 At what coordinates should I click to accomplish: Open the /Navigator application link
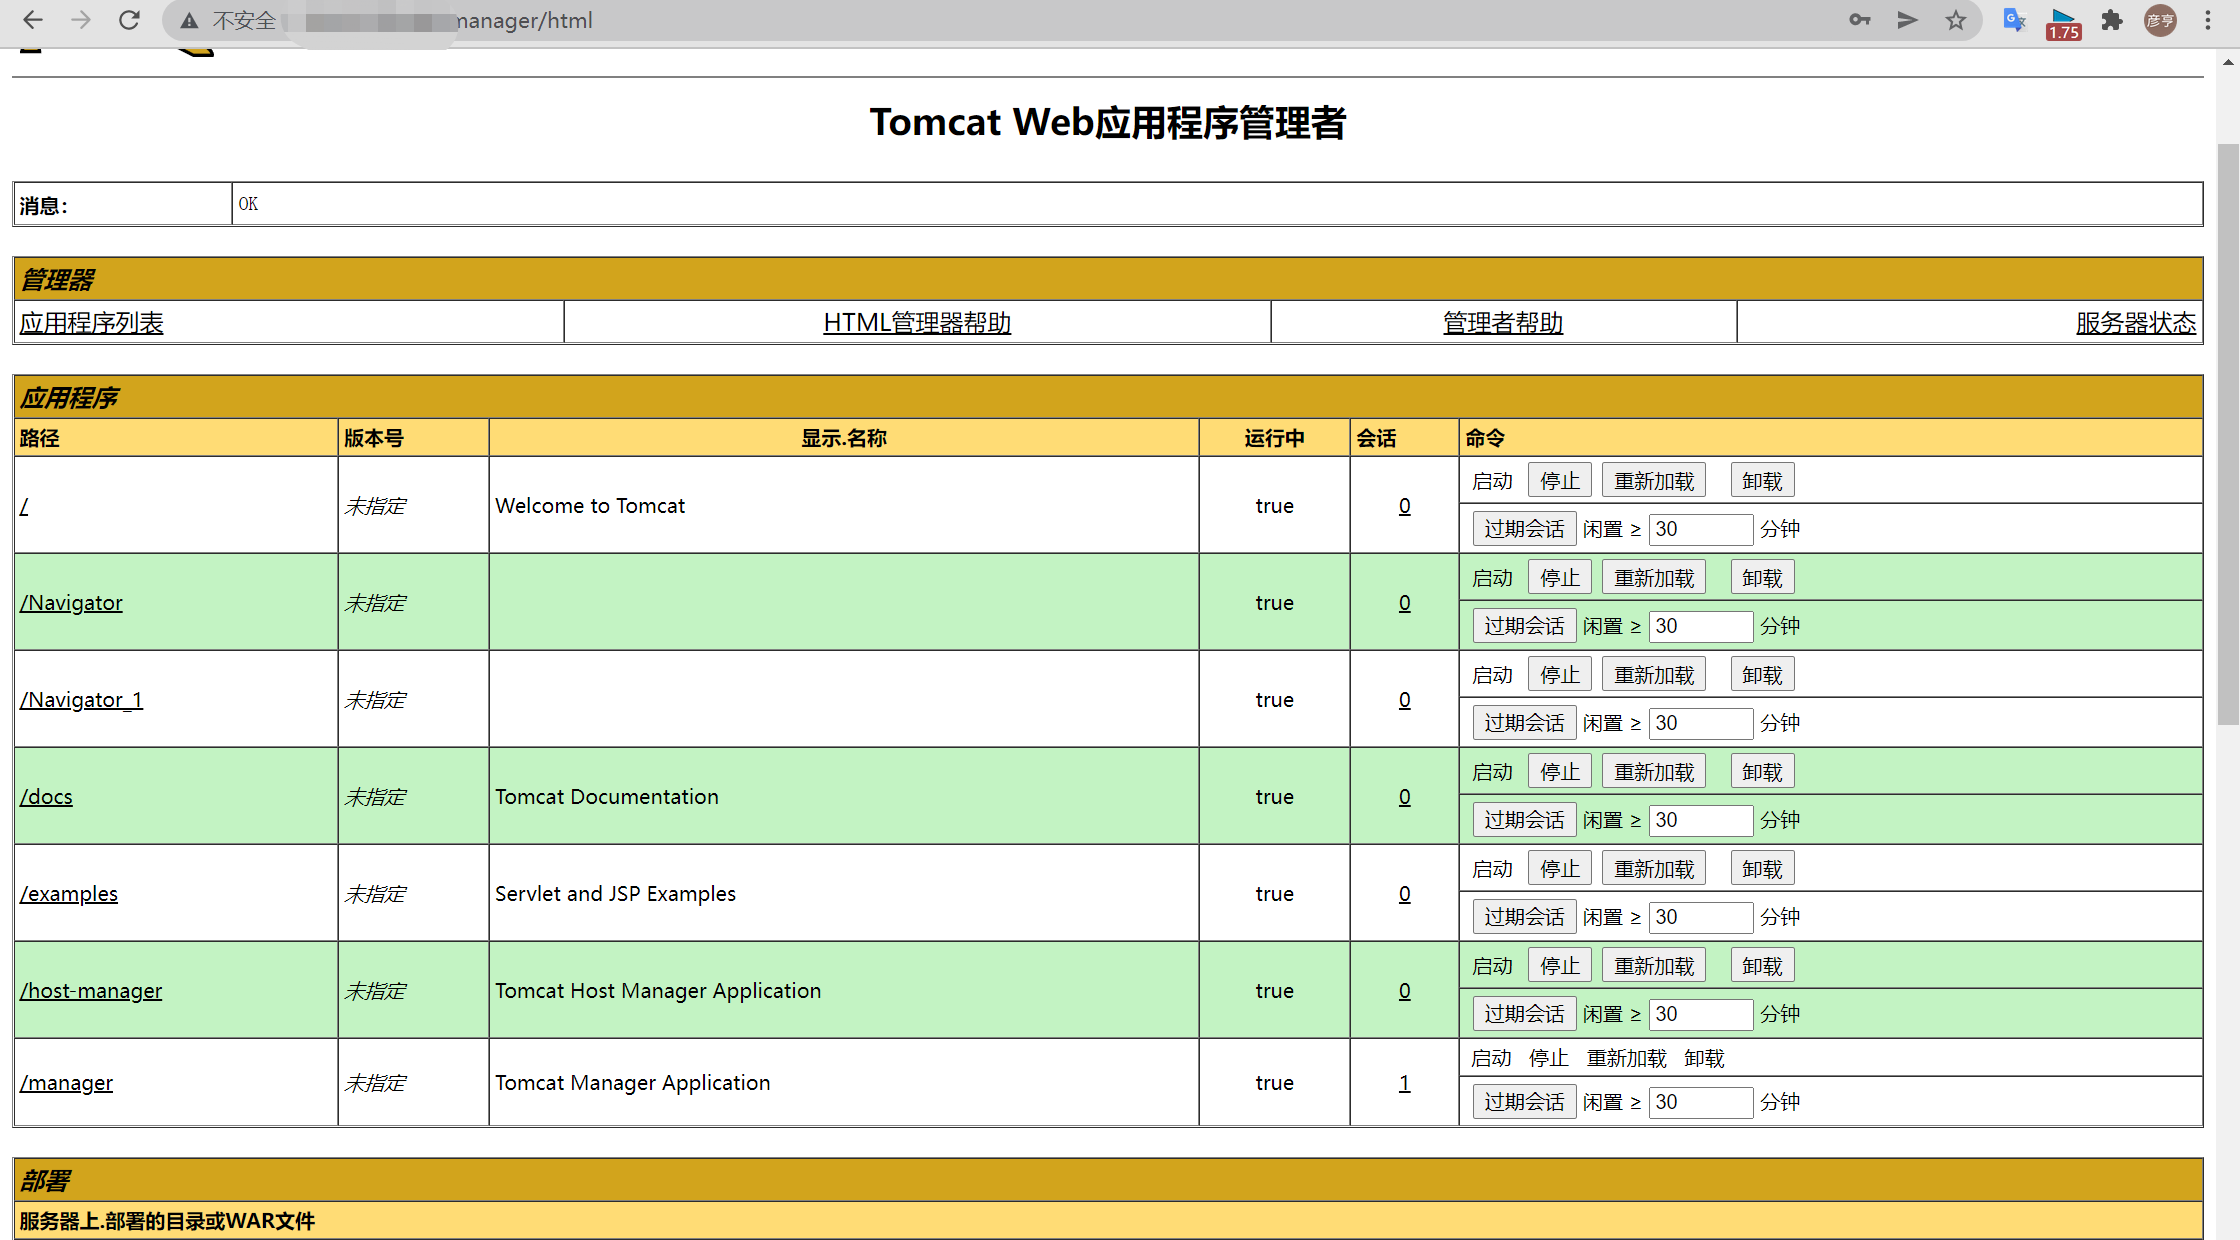click(71, 603)
